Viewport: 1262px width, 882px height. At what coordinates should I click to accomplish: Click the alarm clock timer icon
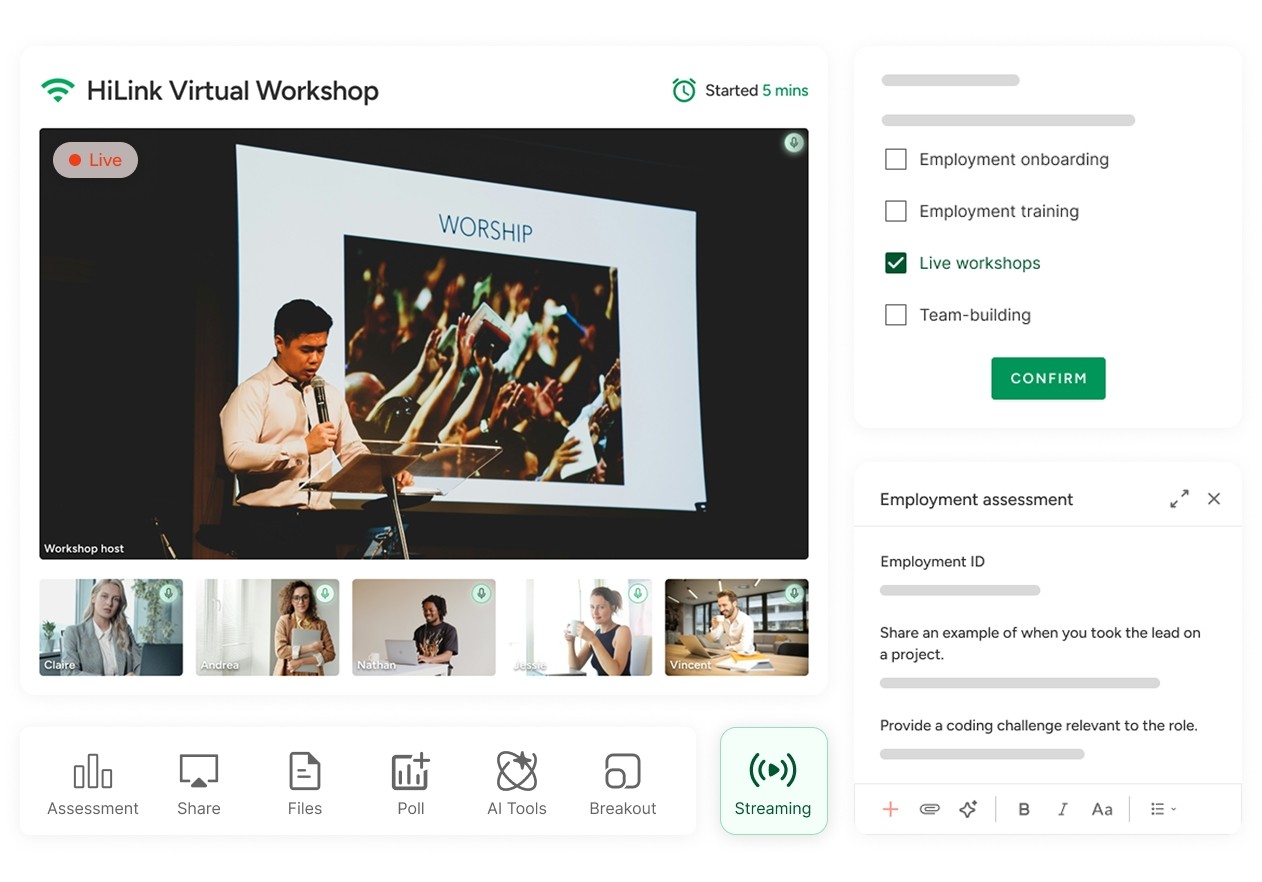pos(684,90)
